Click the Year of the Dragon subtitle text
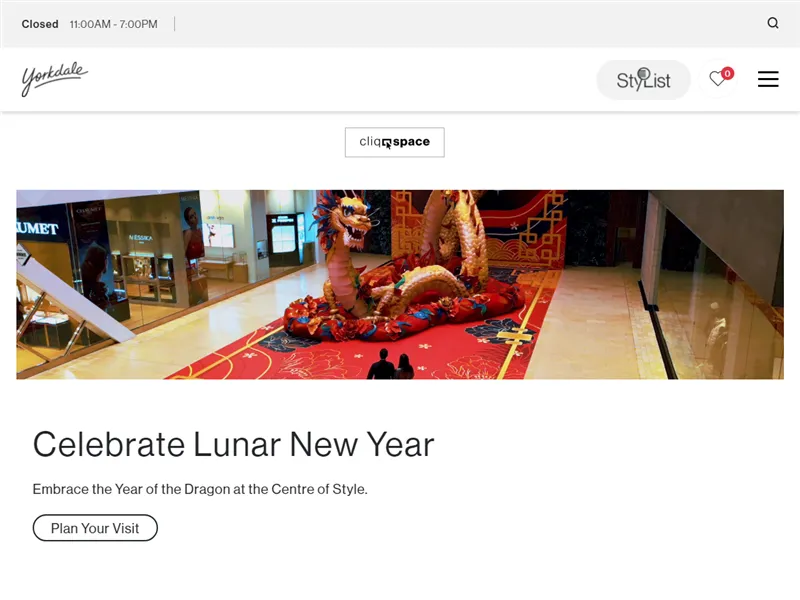The width and height of the screenshot is (800, 600). point(200,489)
